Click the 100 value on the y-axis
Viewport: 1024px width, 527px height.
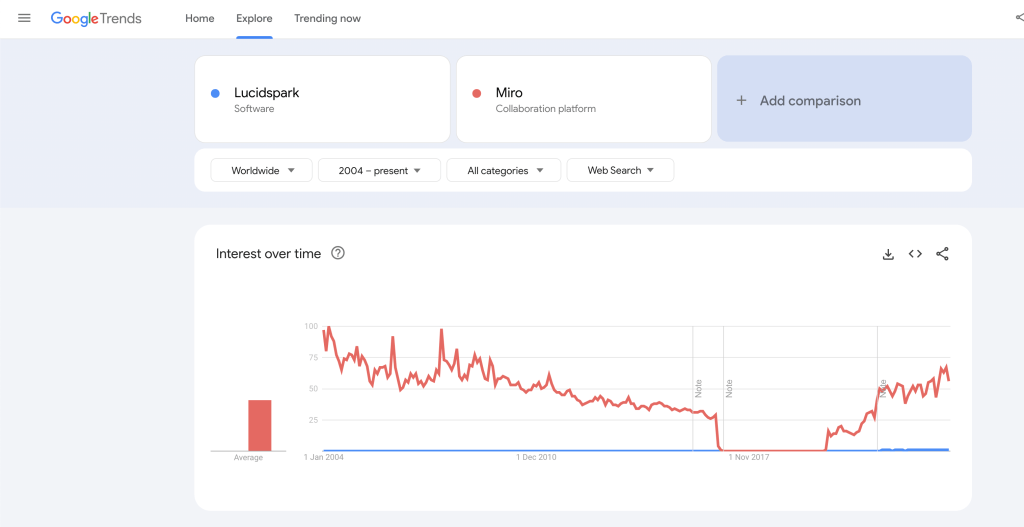point(311,326)
